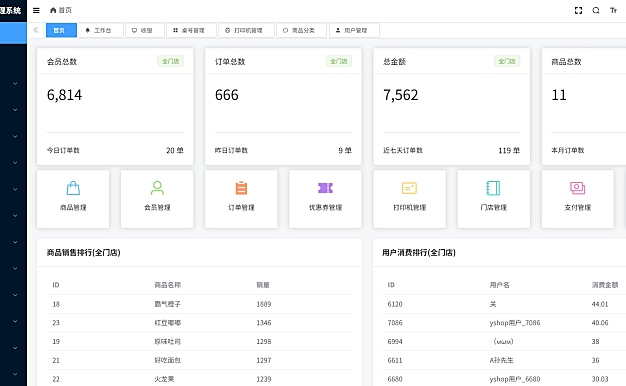Click today's order count 20 单

[175, 150]
